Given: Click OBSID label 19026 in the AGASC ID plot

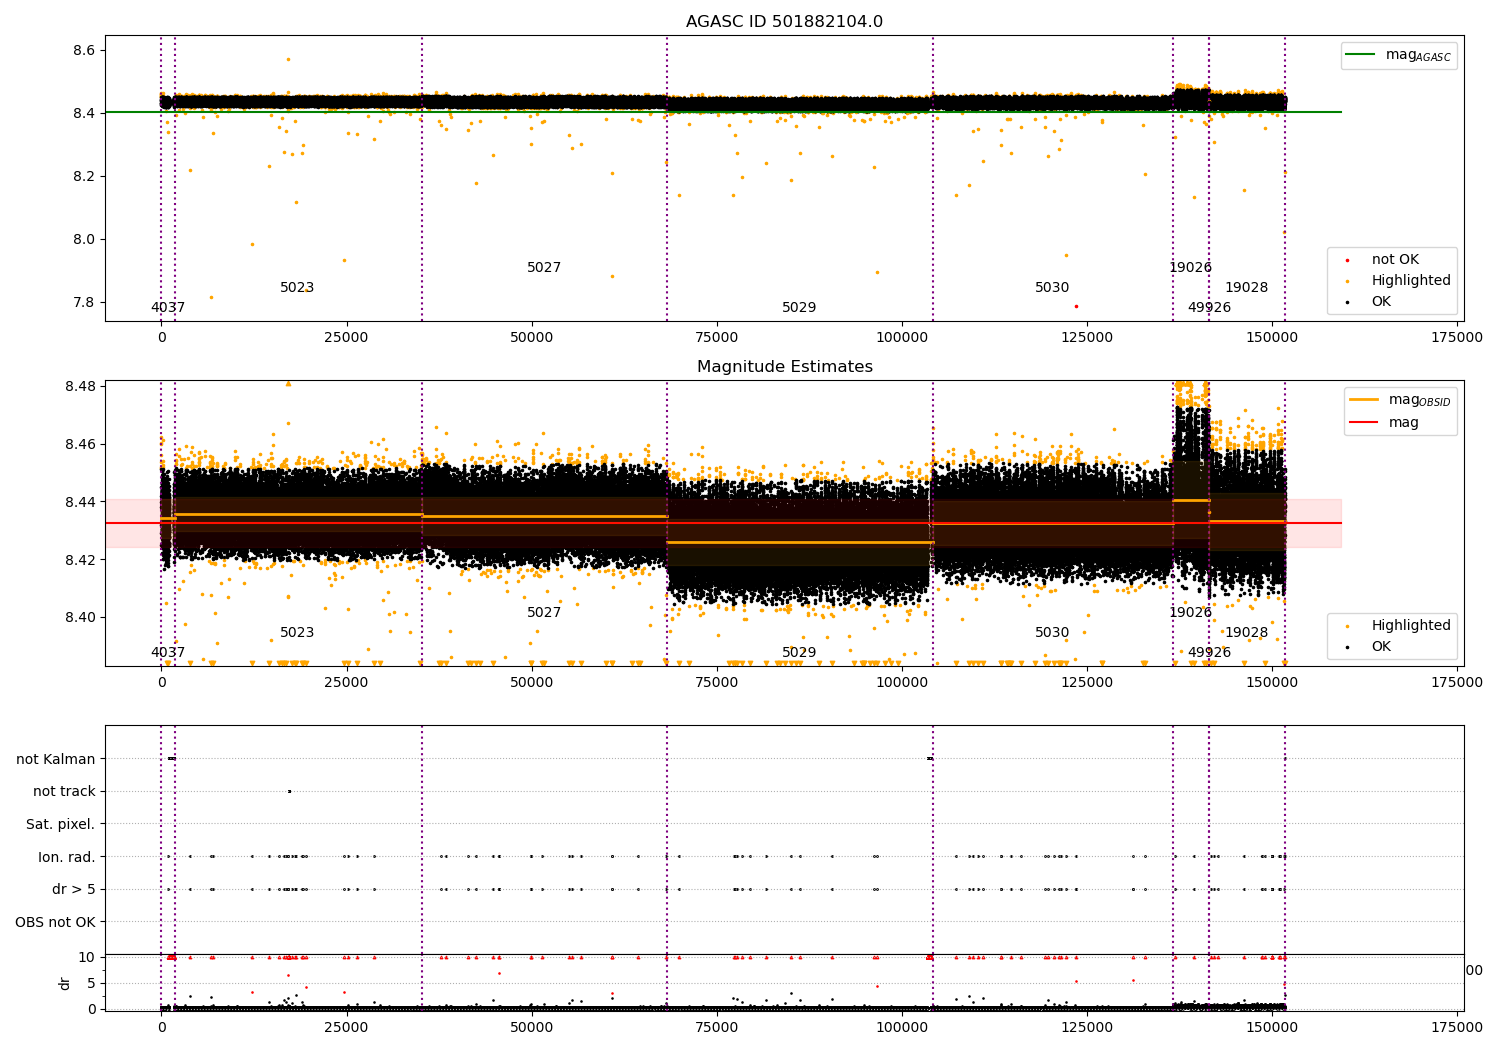Looking at the screenshot, I should coord(1190,268).
